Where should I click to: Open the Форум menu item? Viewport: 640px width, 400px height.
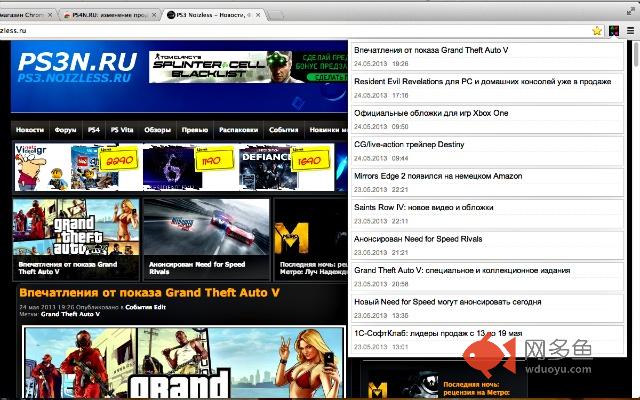click(65, 130)
